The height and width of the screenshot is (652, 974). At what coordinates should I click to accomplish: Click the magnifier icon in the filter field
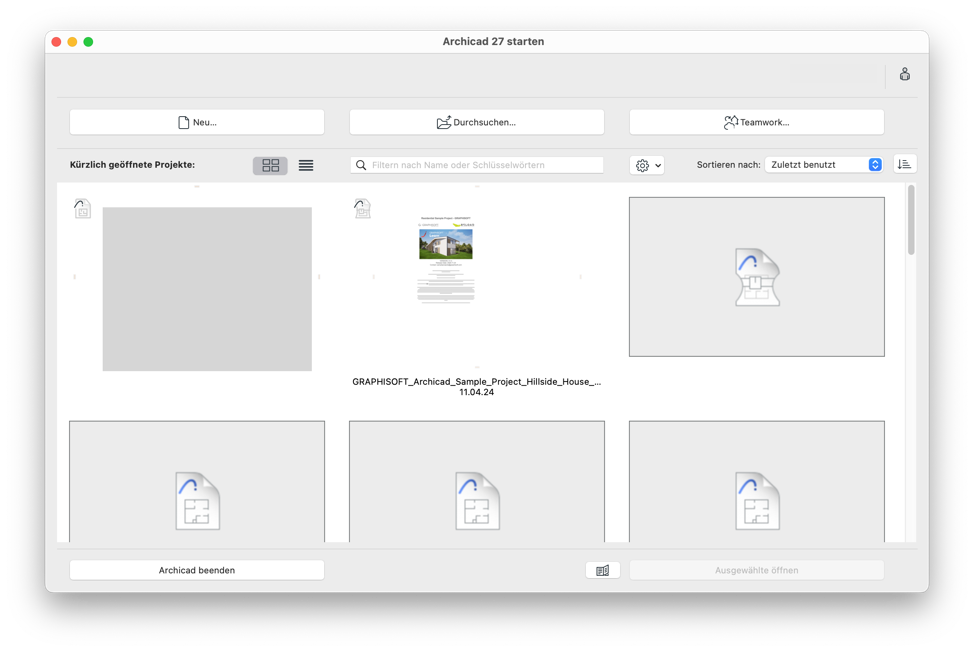(361, 165)
